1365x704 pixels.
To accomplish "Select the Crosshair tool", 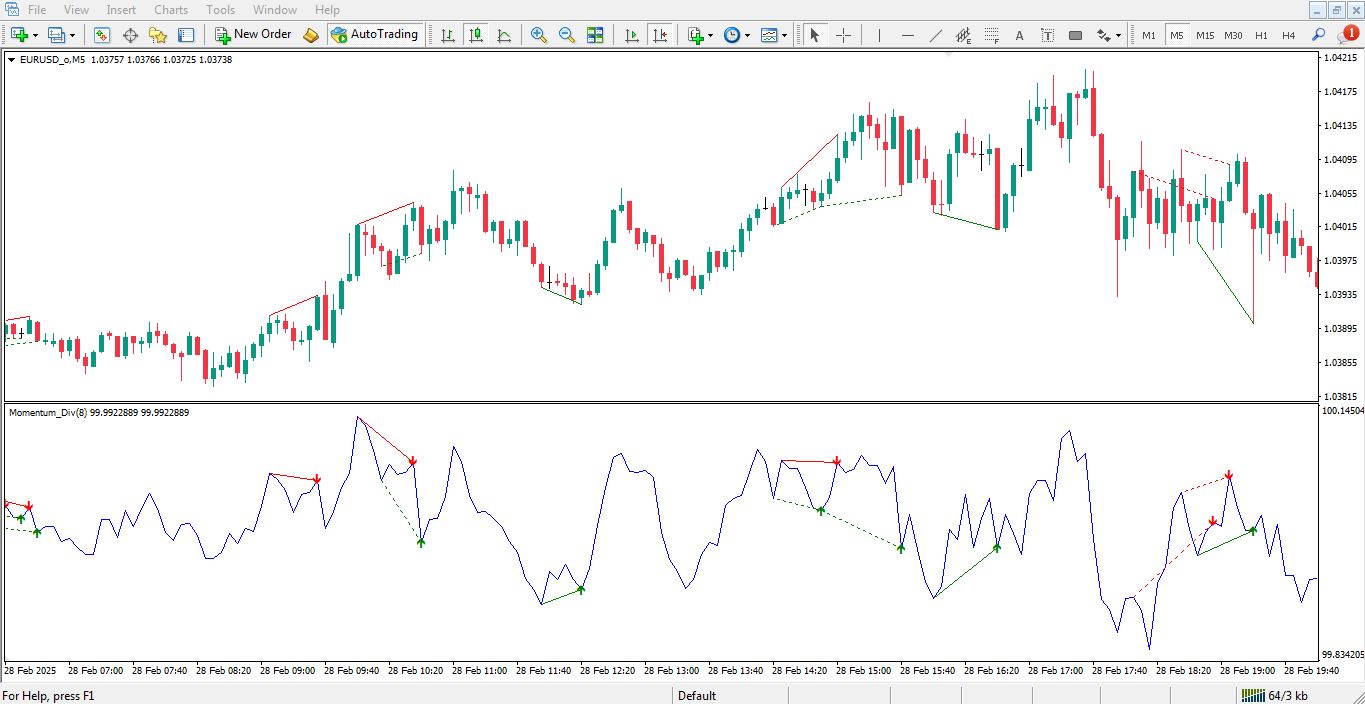I will (x=843, y=35).
